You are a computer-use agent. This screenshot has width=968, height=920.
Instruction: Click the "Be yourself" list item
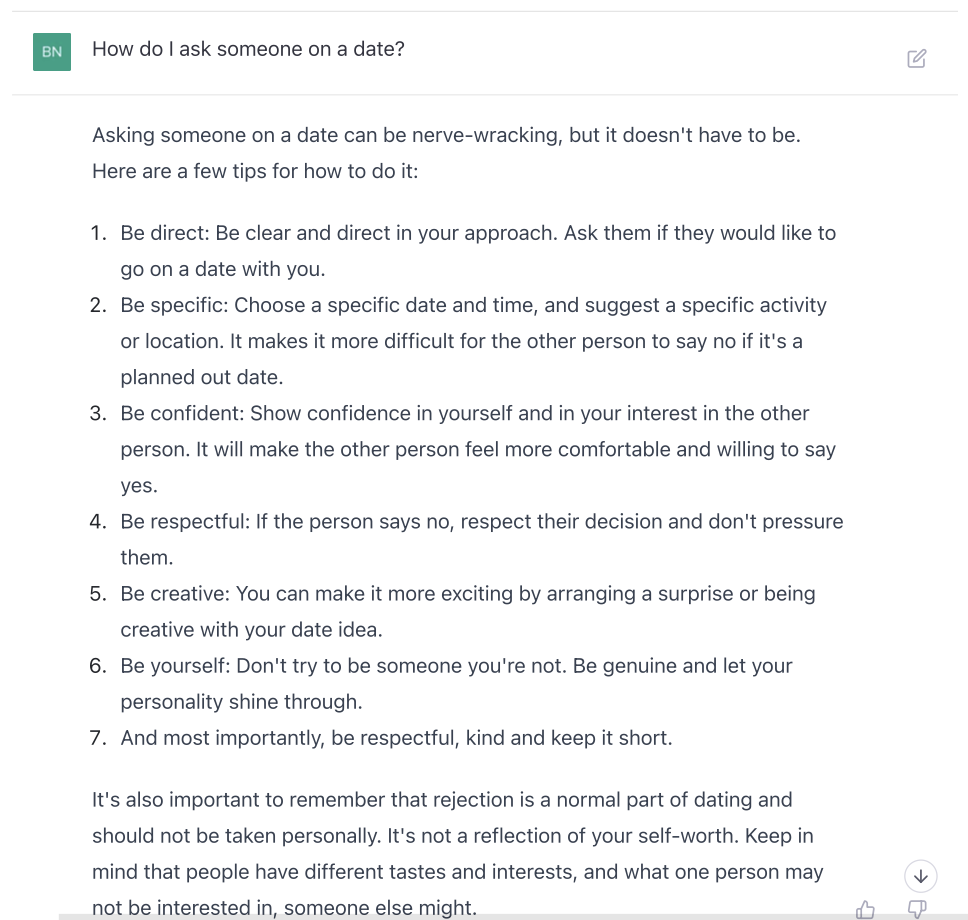click(x=456, y=684)
